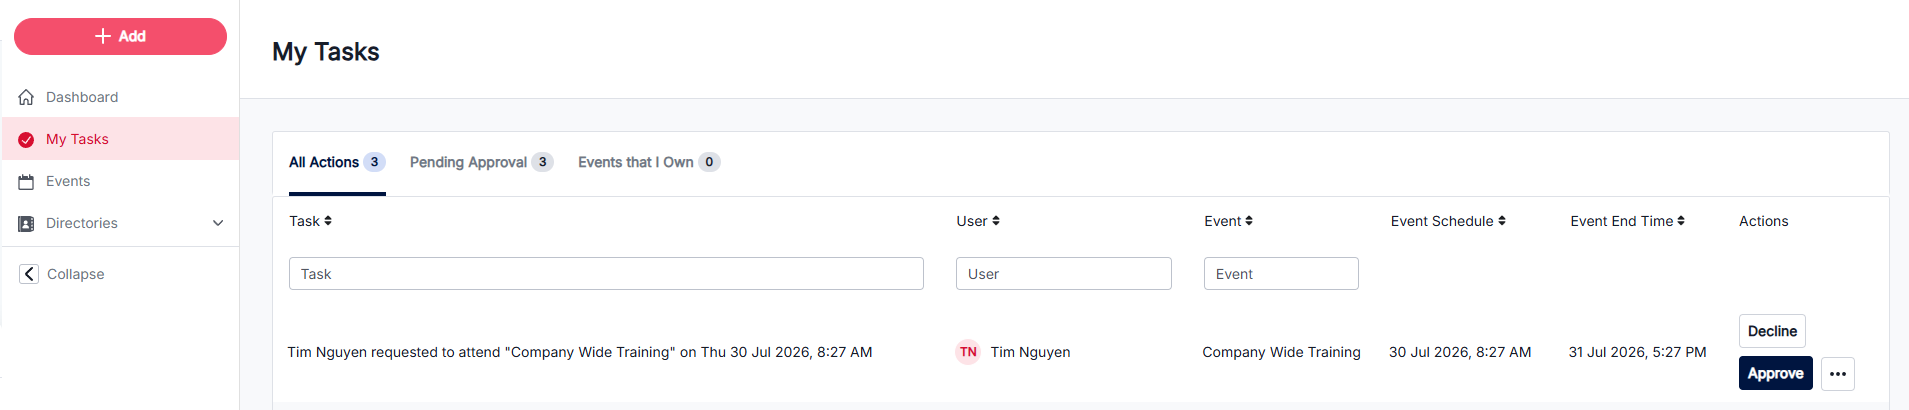The width and height of the screenshot is (1909, 410).
Task: Sort by the Event column header
Action: point(1228,221)
